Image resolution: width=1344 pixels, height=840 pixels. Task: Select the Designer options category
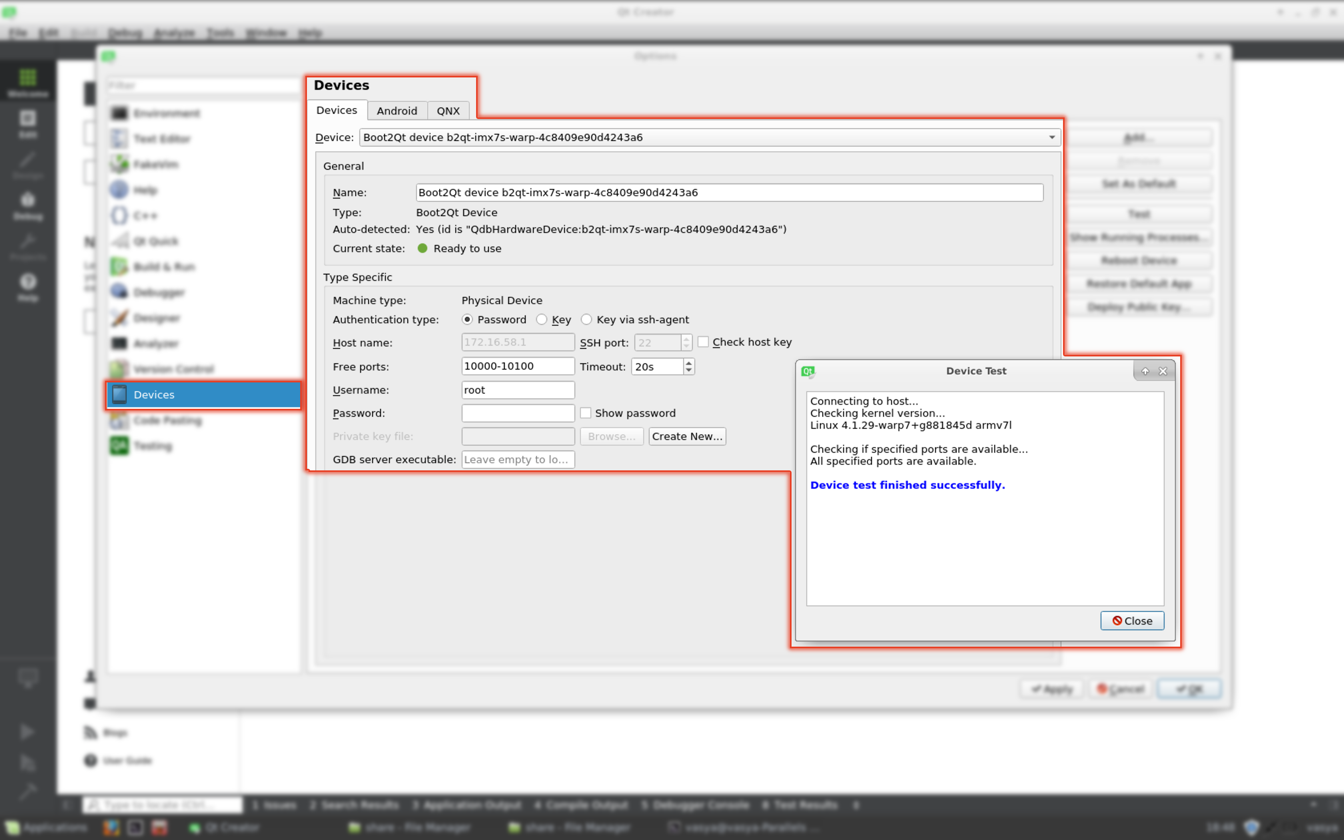pyautogui.click(x=204, y=318)
